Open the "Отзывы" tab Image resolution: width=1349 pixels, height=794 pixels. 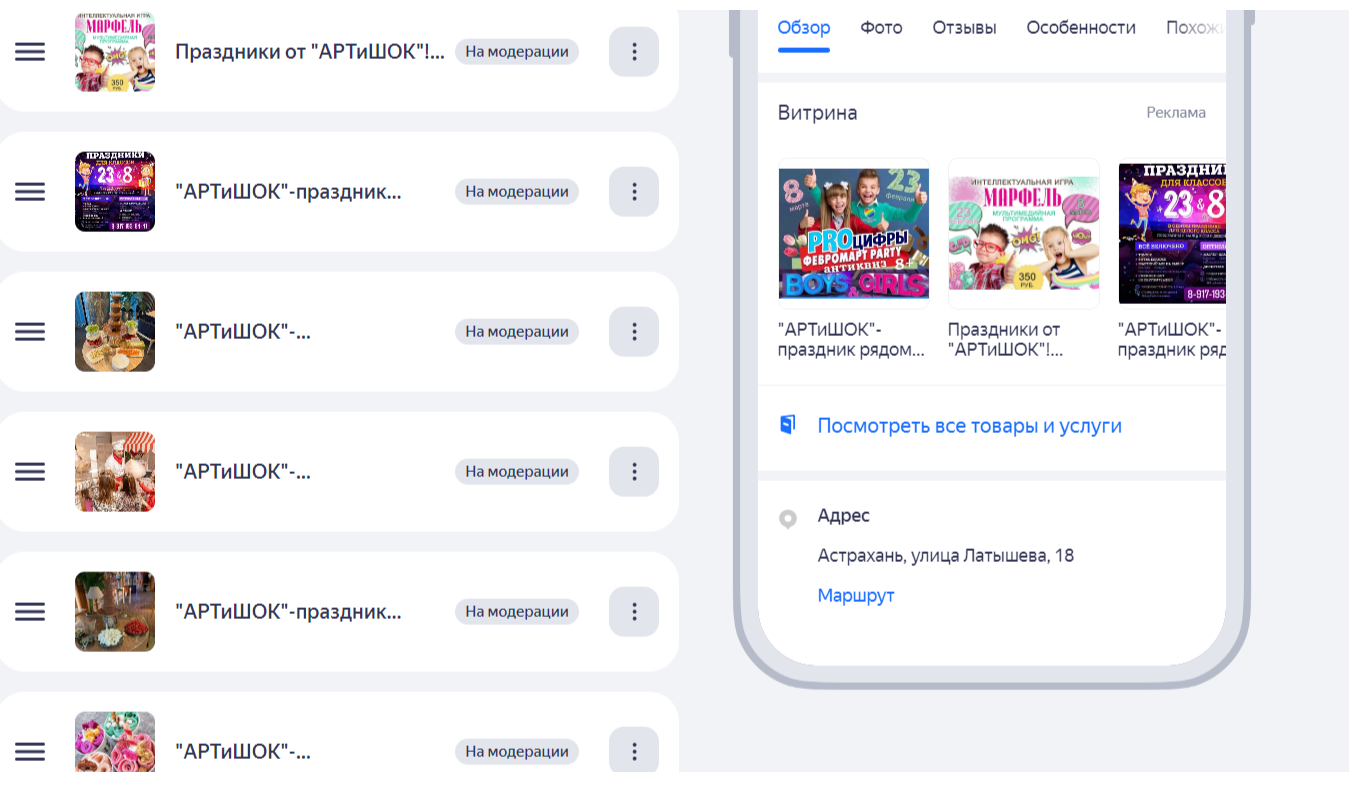pos(964,28)
